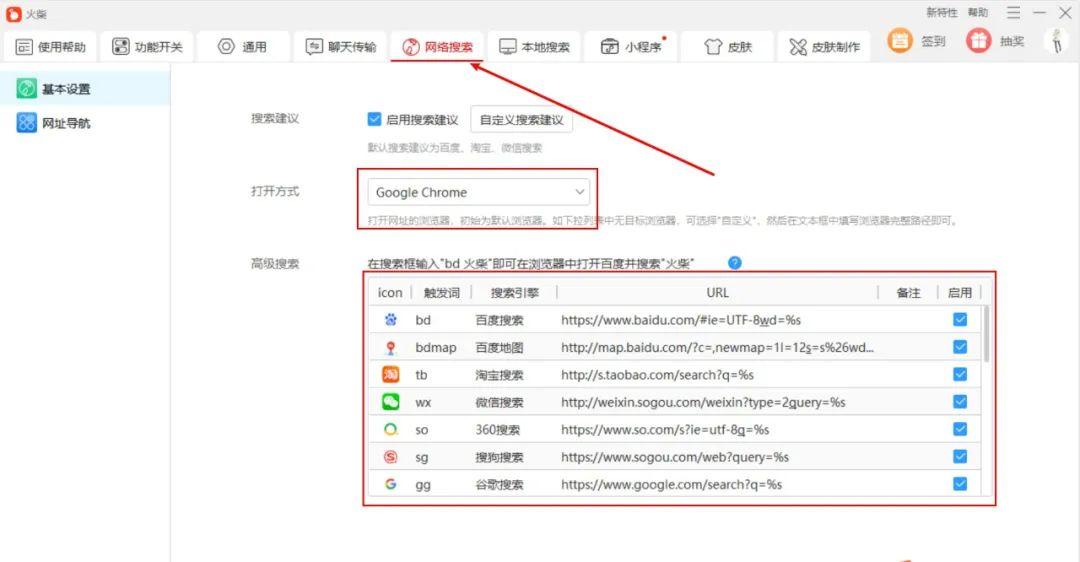Viewport: 1080px width, 562px height.
Task: Switch to the 功能开关 tab
Action: point(147,47)
